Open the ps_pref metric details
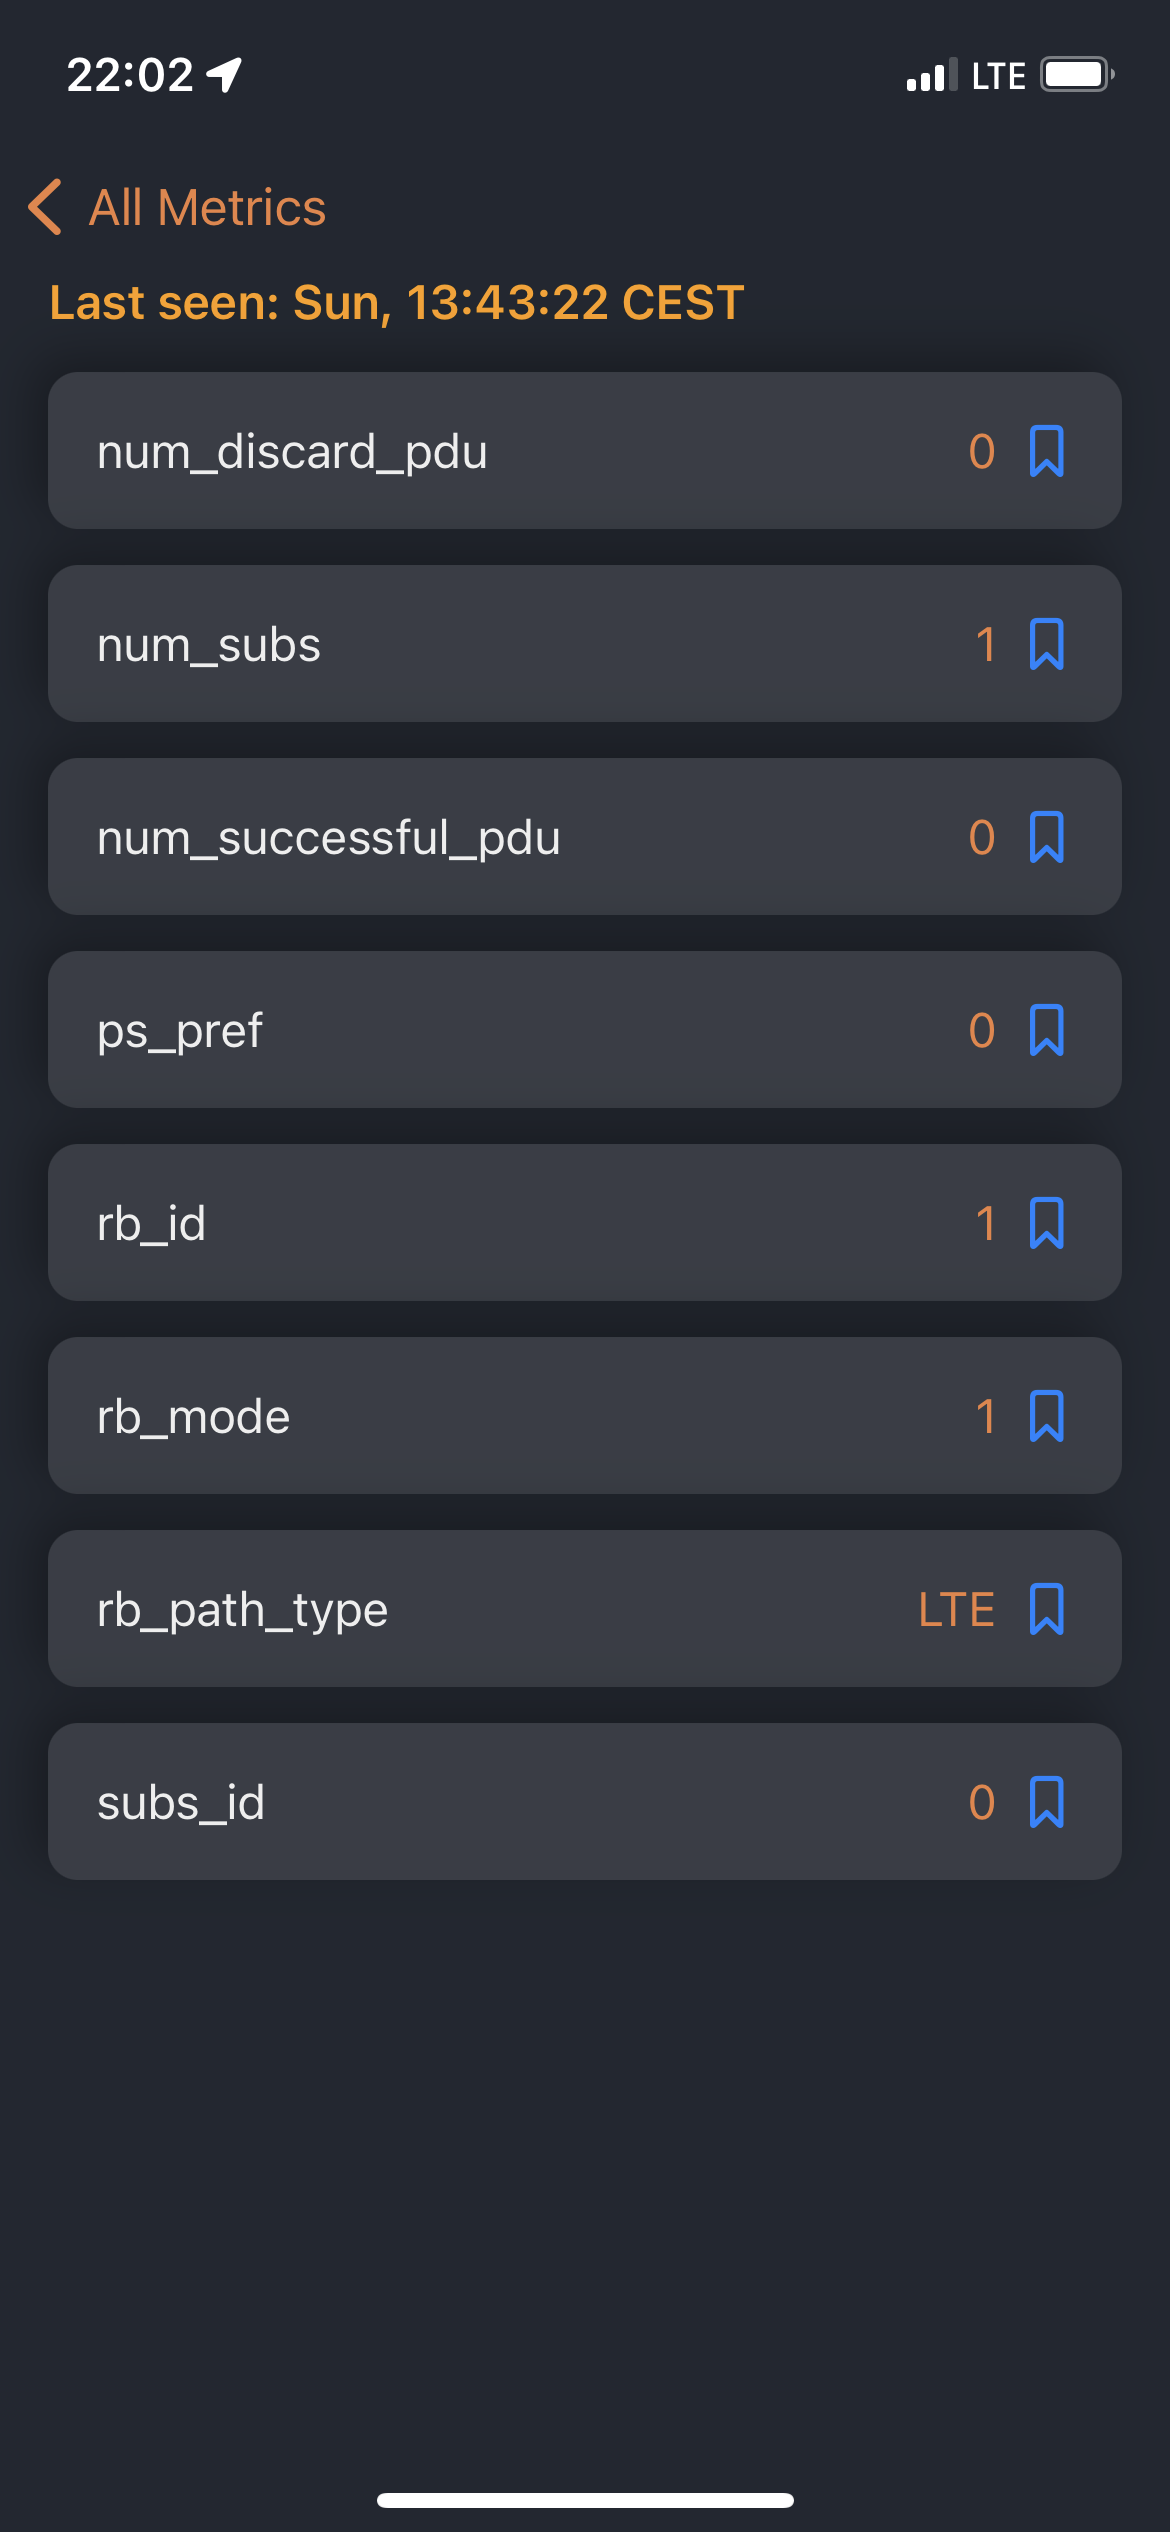 point(585,1030)
